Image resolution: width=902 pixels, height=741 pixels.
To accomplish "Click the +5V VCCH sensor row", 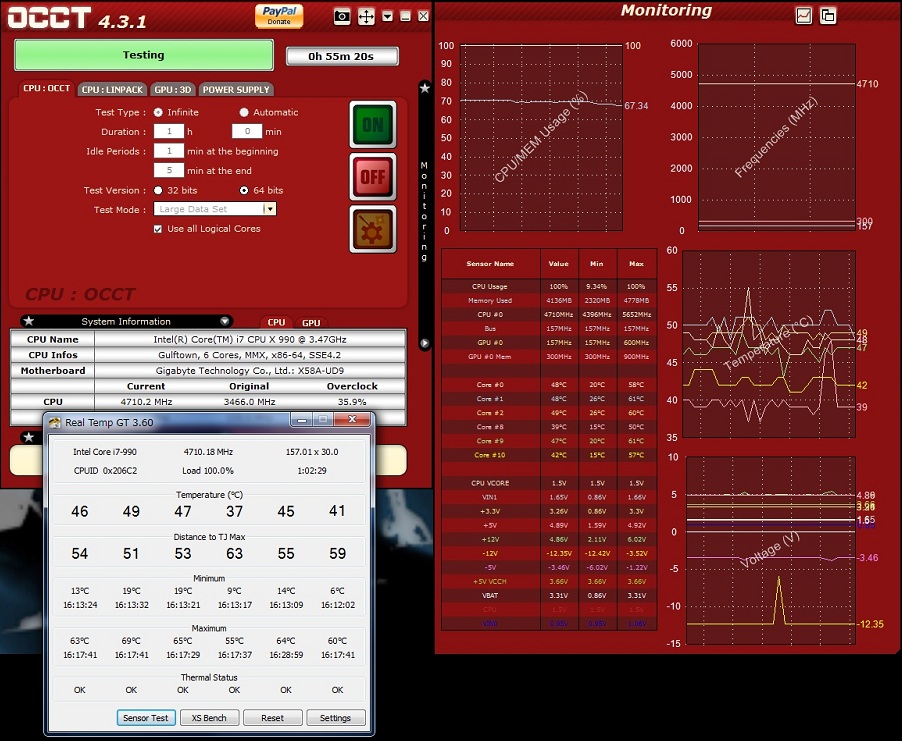I will click(x=549, y=581).
